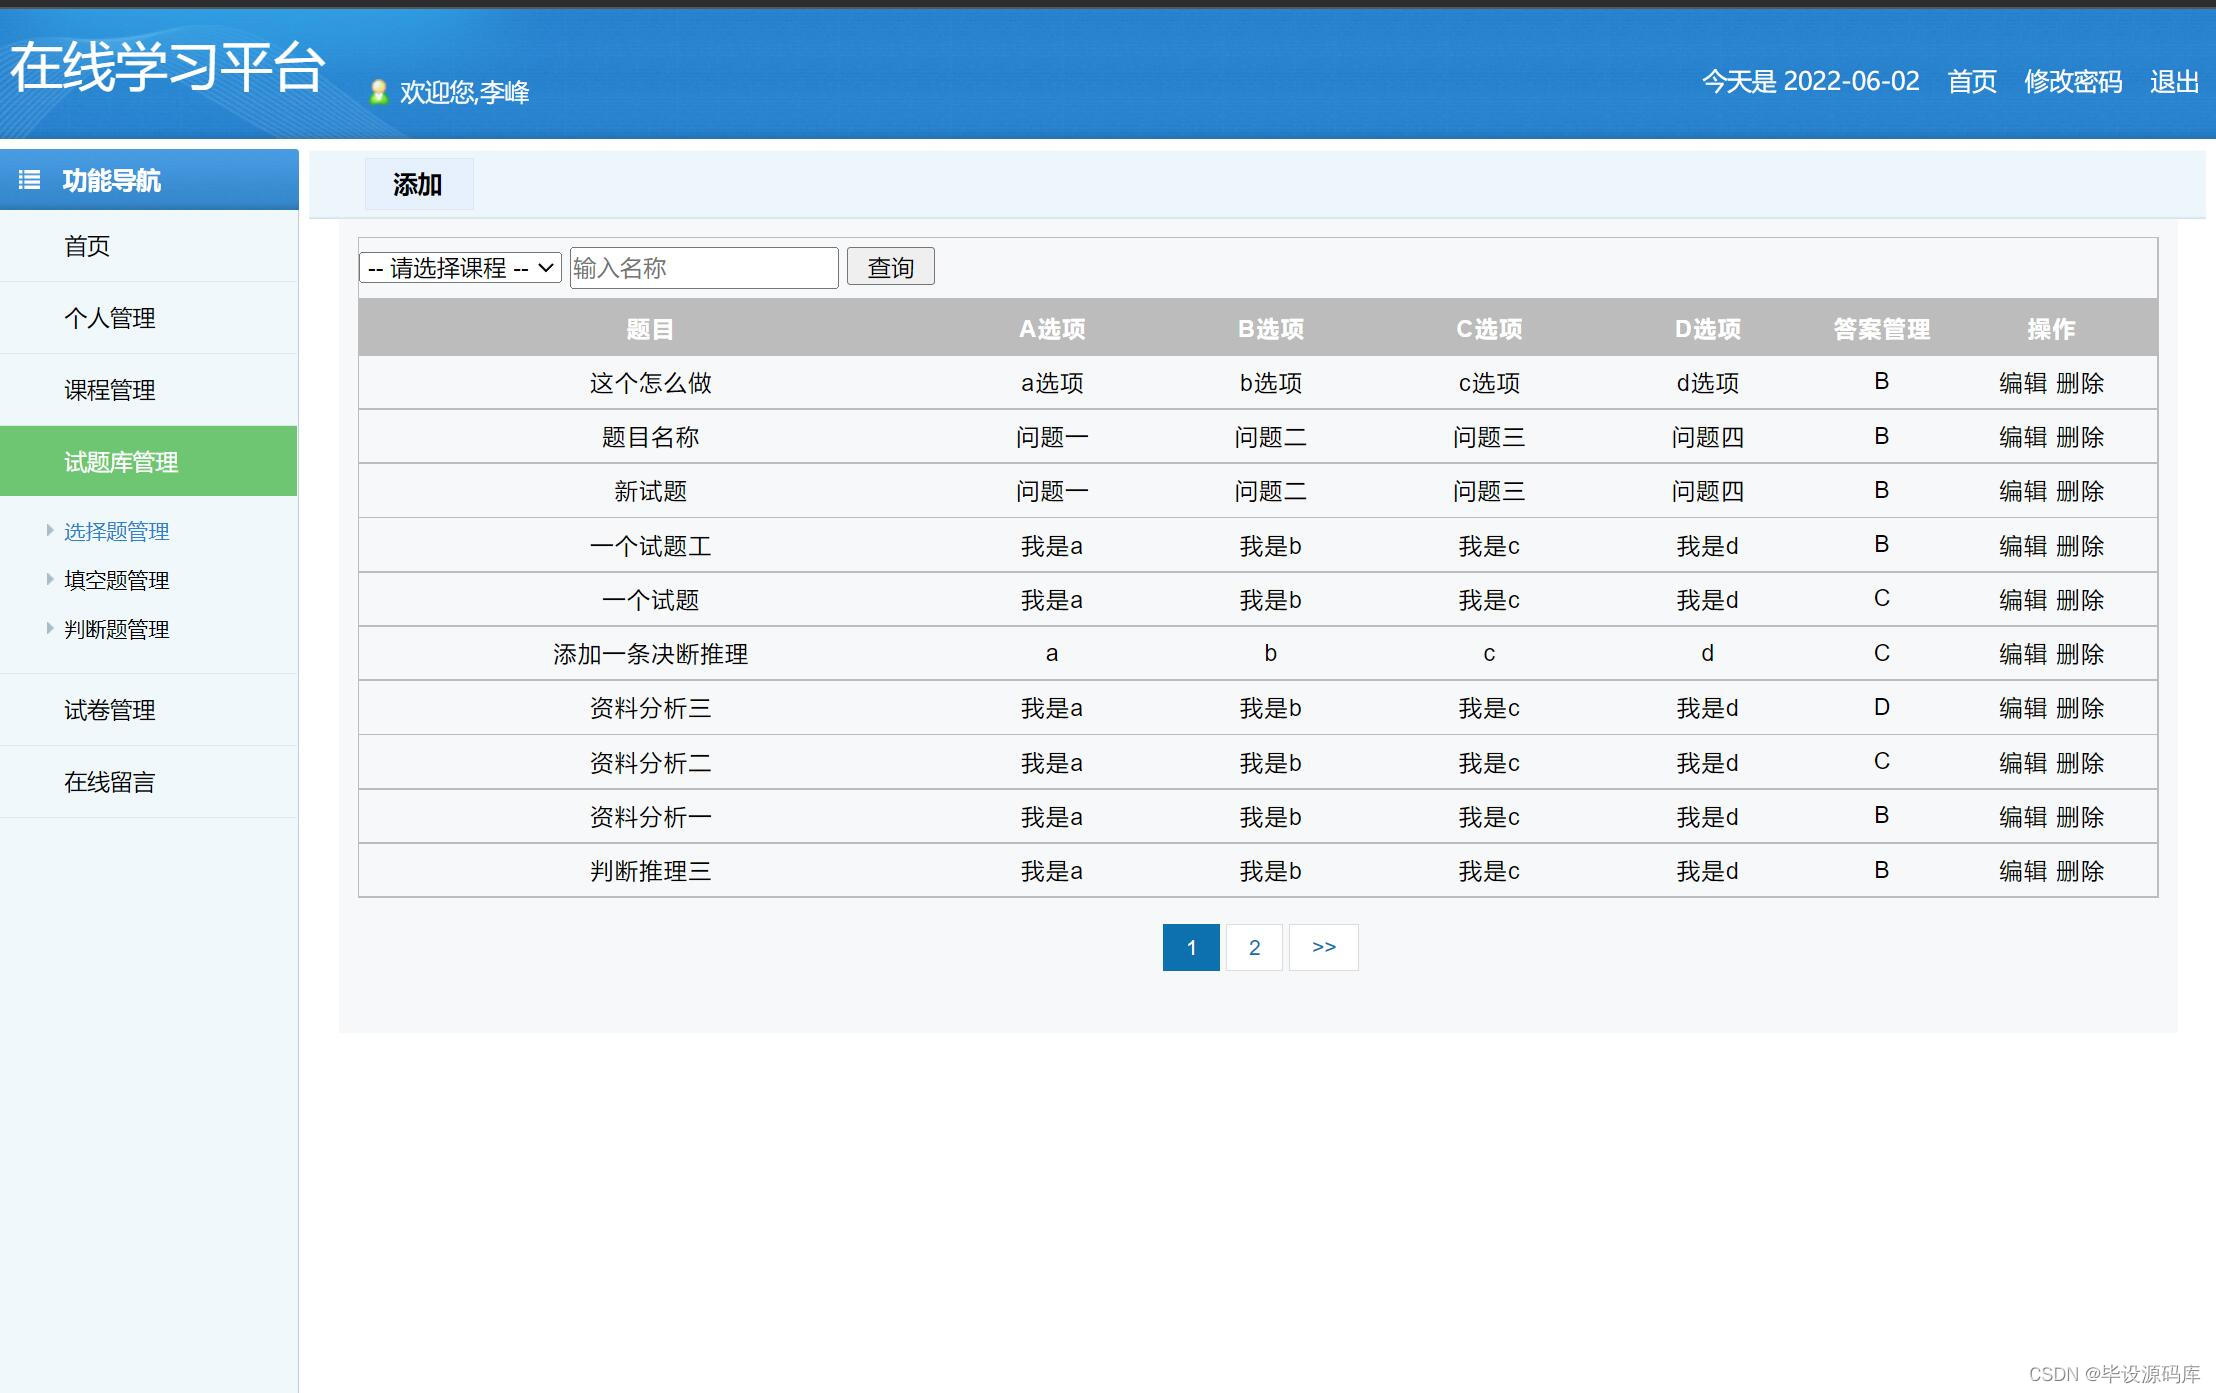
Task: Click the 修改密码 header link
Action: click(x=2073, y=81)
